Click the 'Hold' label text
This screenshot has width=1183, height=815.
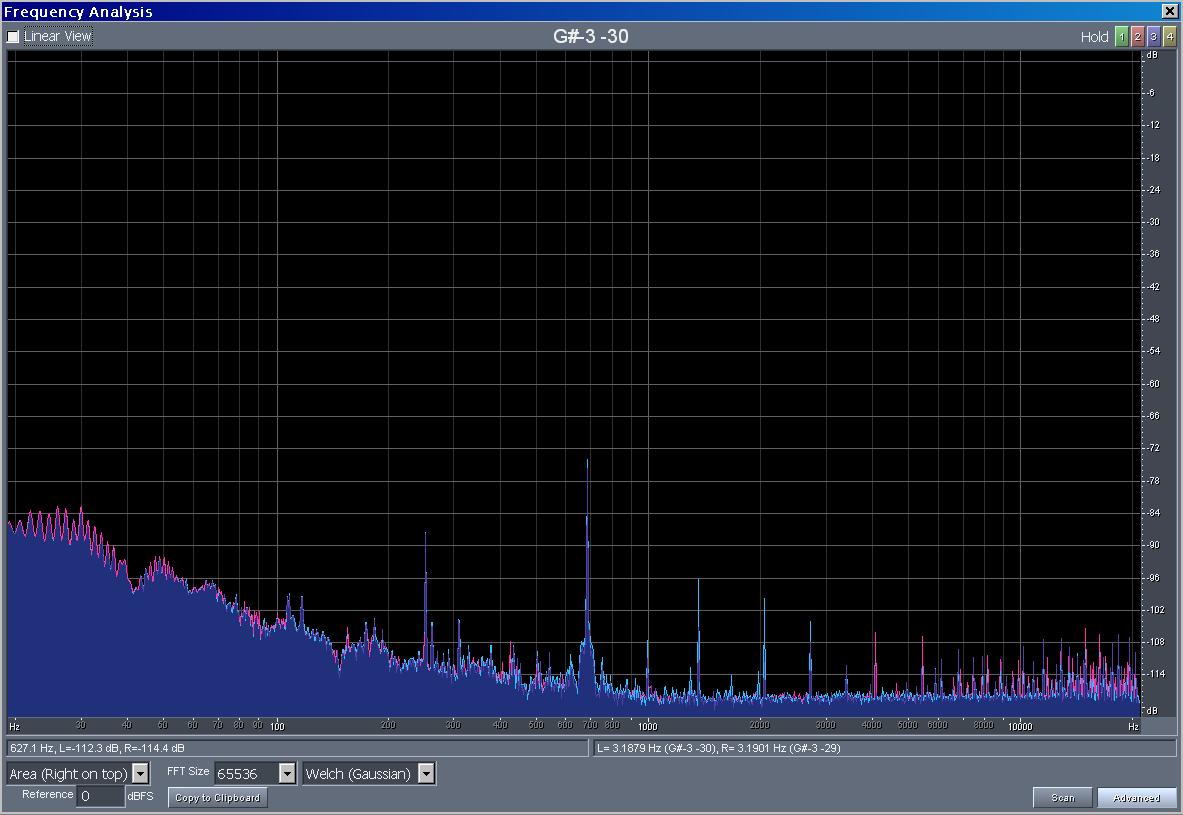tap(1094, 36)
